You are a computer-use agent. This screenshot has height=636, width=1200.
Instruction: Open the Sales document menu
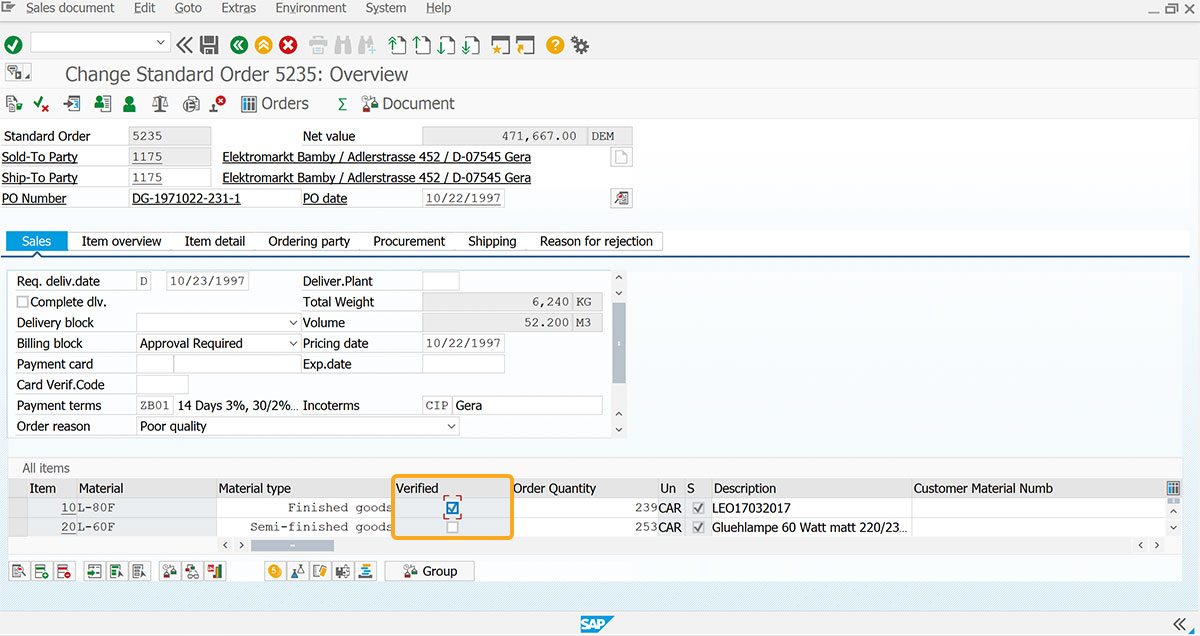click(70, 8)
